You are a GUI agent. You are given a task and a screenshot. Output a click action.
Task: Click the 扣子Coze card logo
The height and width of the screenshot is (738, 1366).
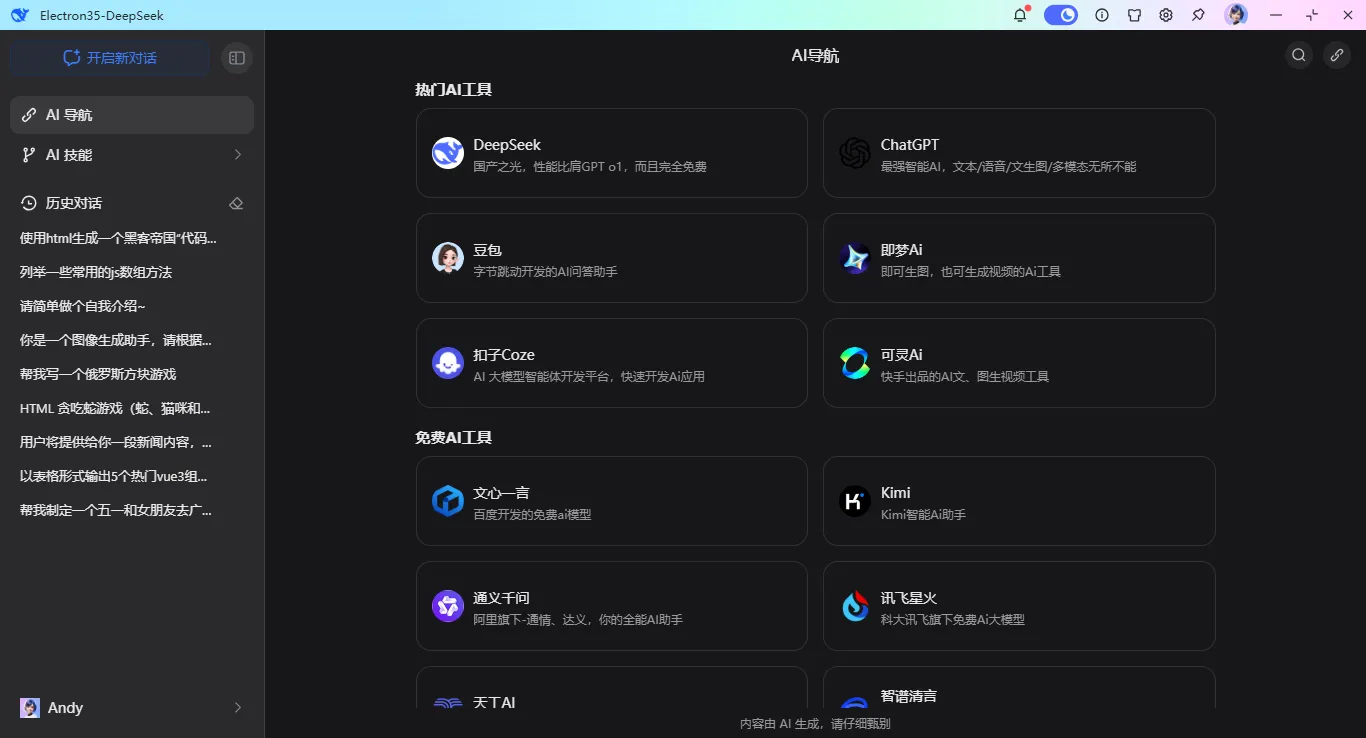click(448, 363)
